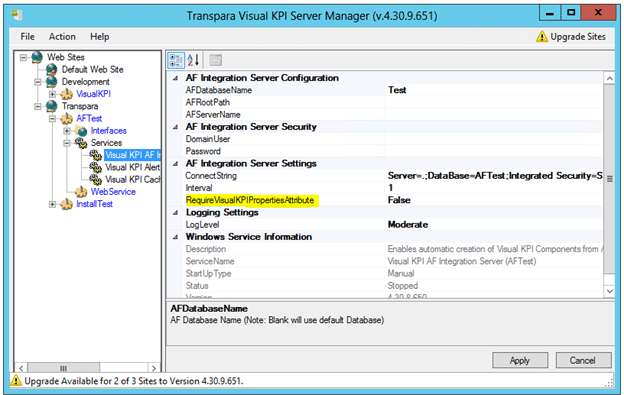624x395 pixels.
Task: Click the Categorized view toolbar icon
Action: pyautogui.click(x=176, y=60)
